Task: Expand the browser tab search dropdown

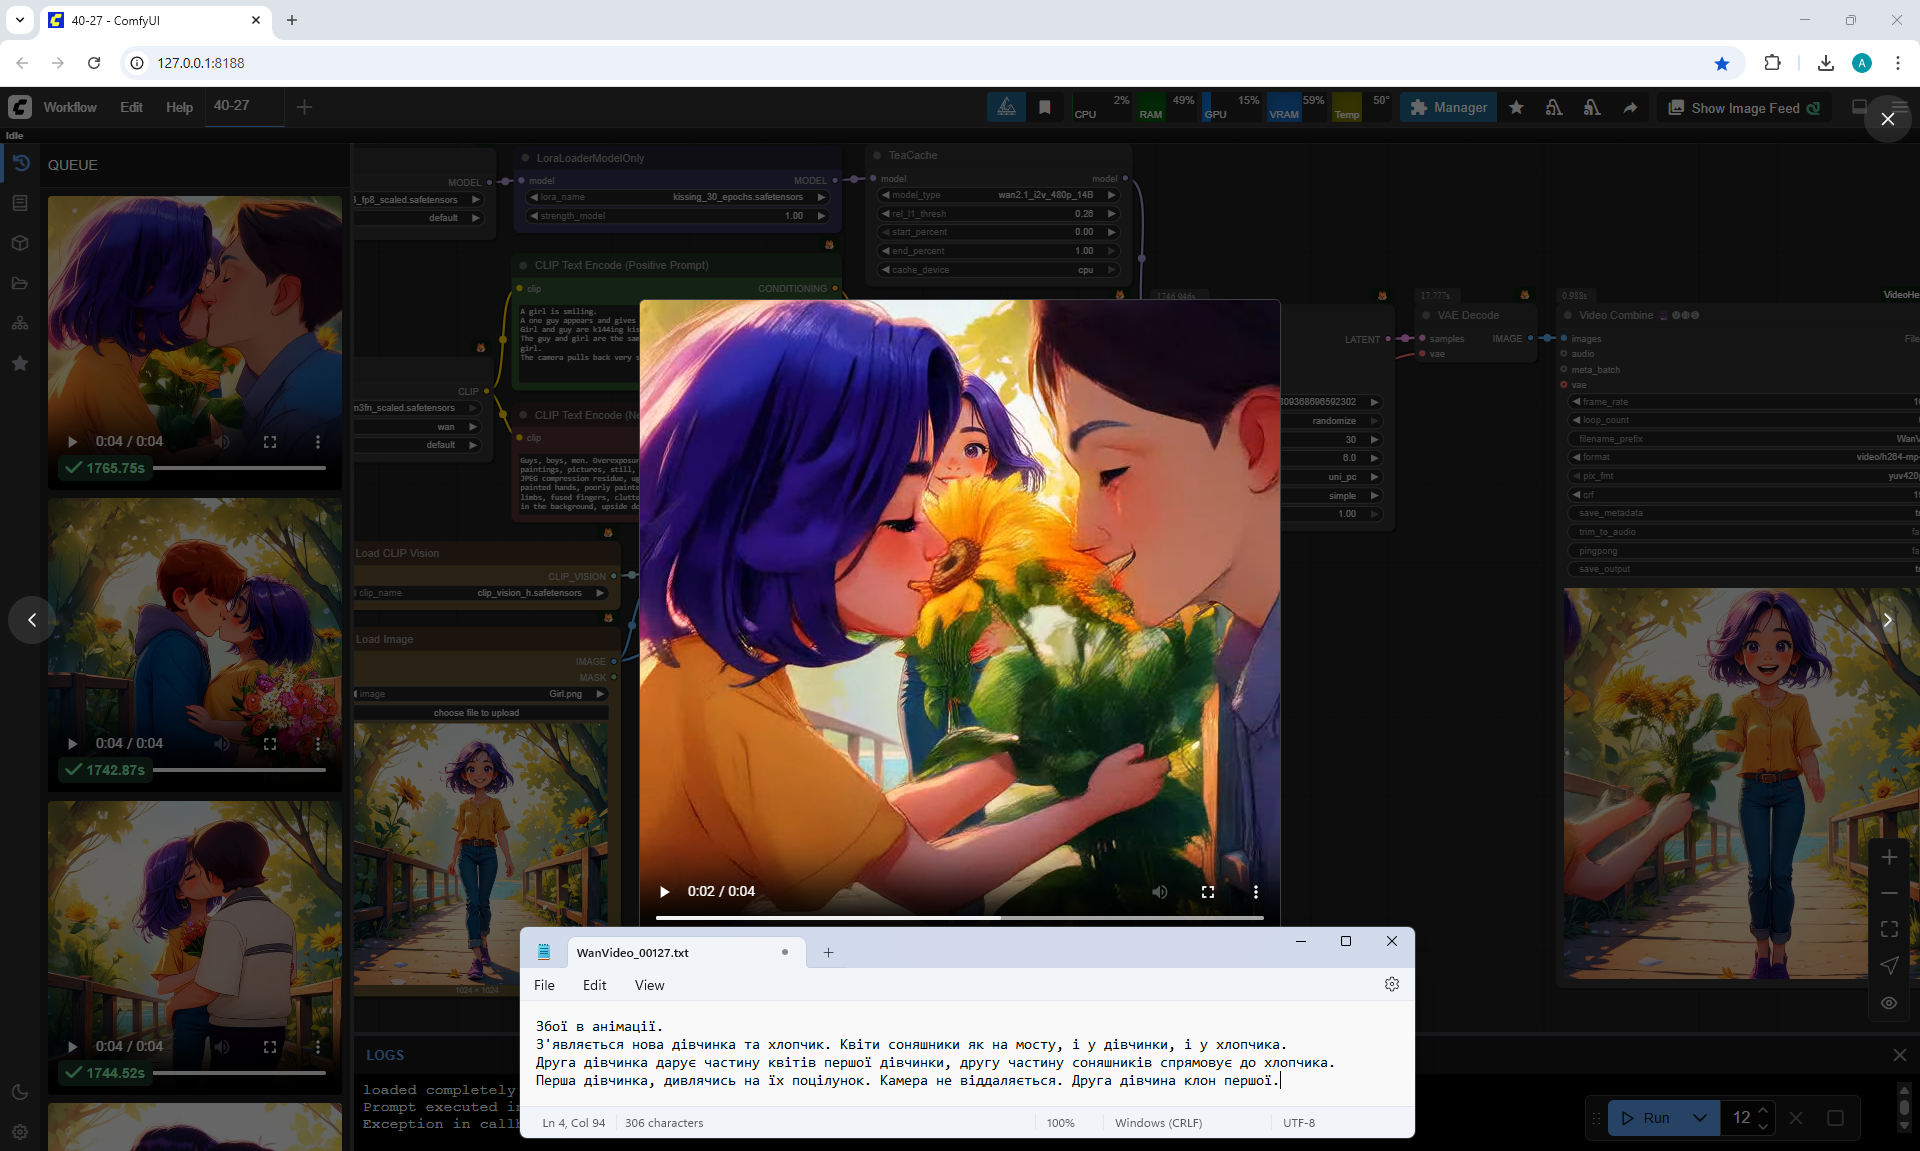Action: tap(20, 20)
